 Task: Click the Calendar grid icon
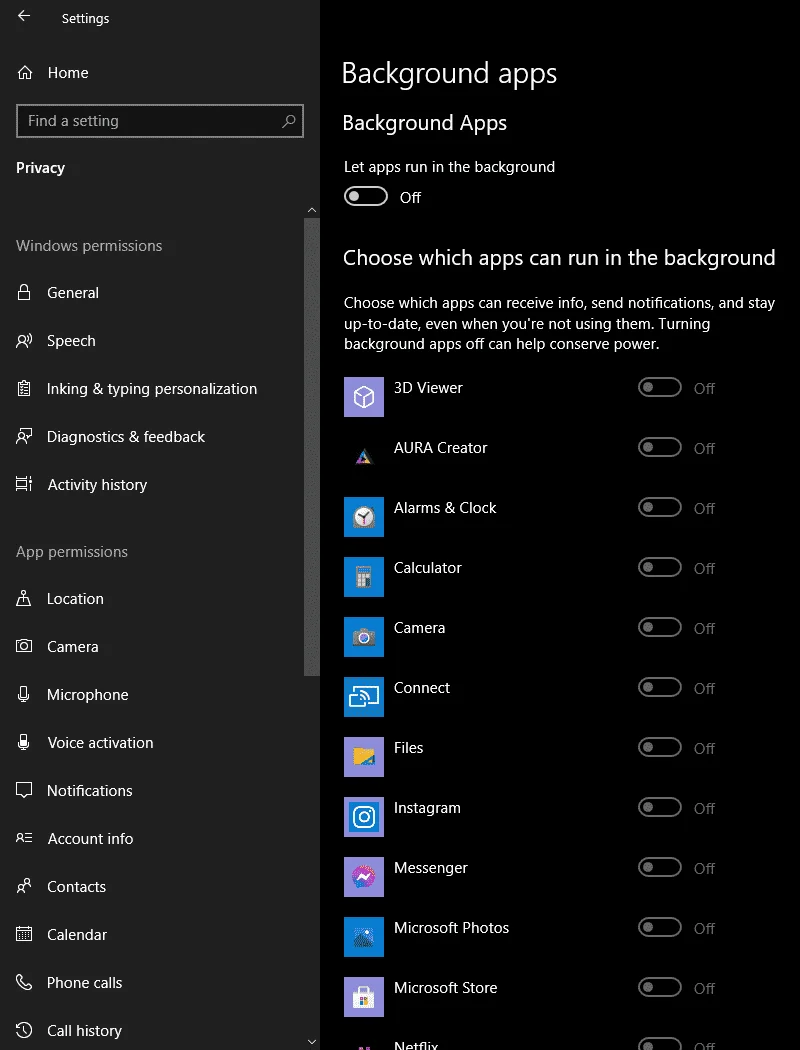(24, 933)
